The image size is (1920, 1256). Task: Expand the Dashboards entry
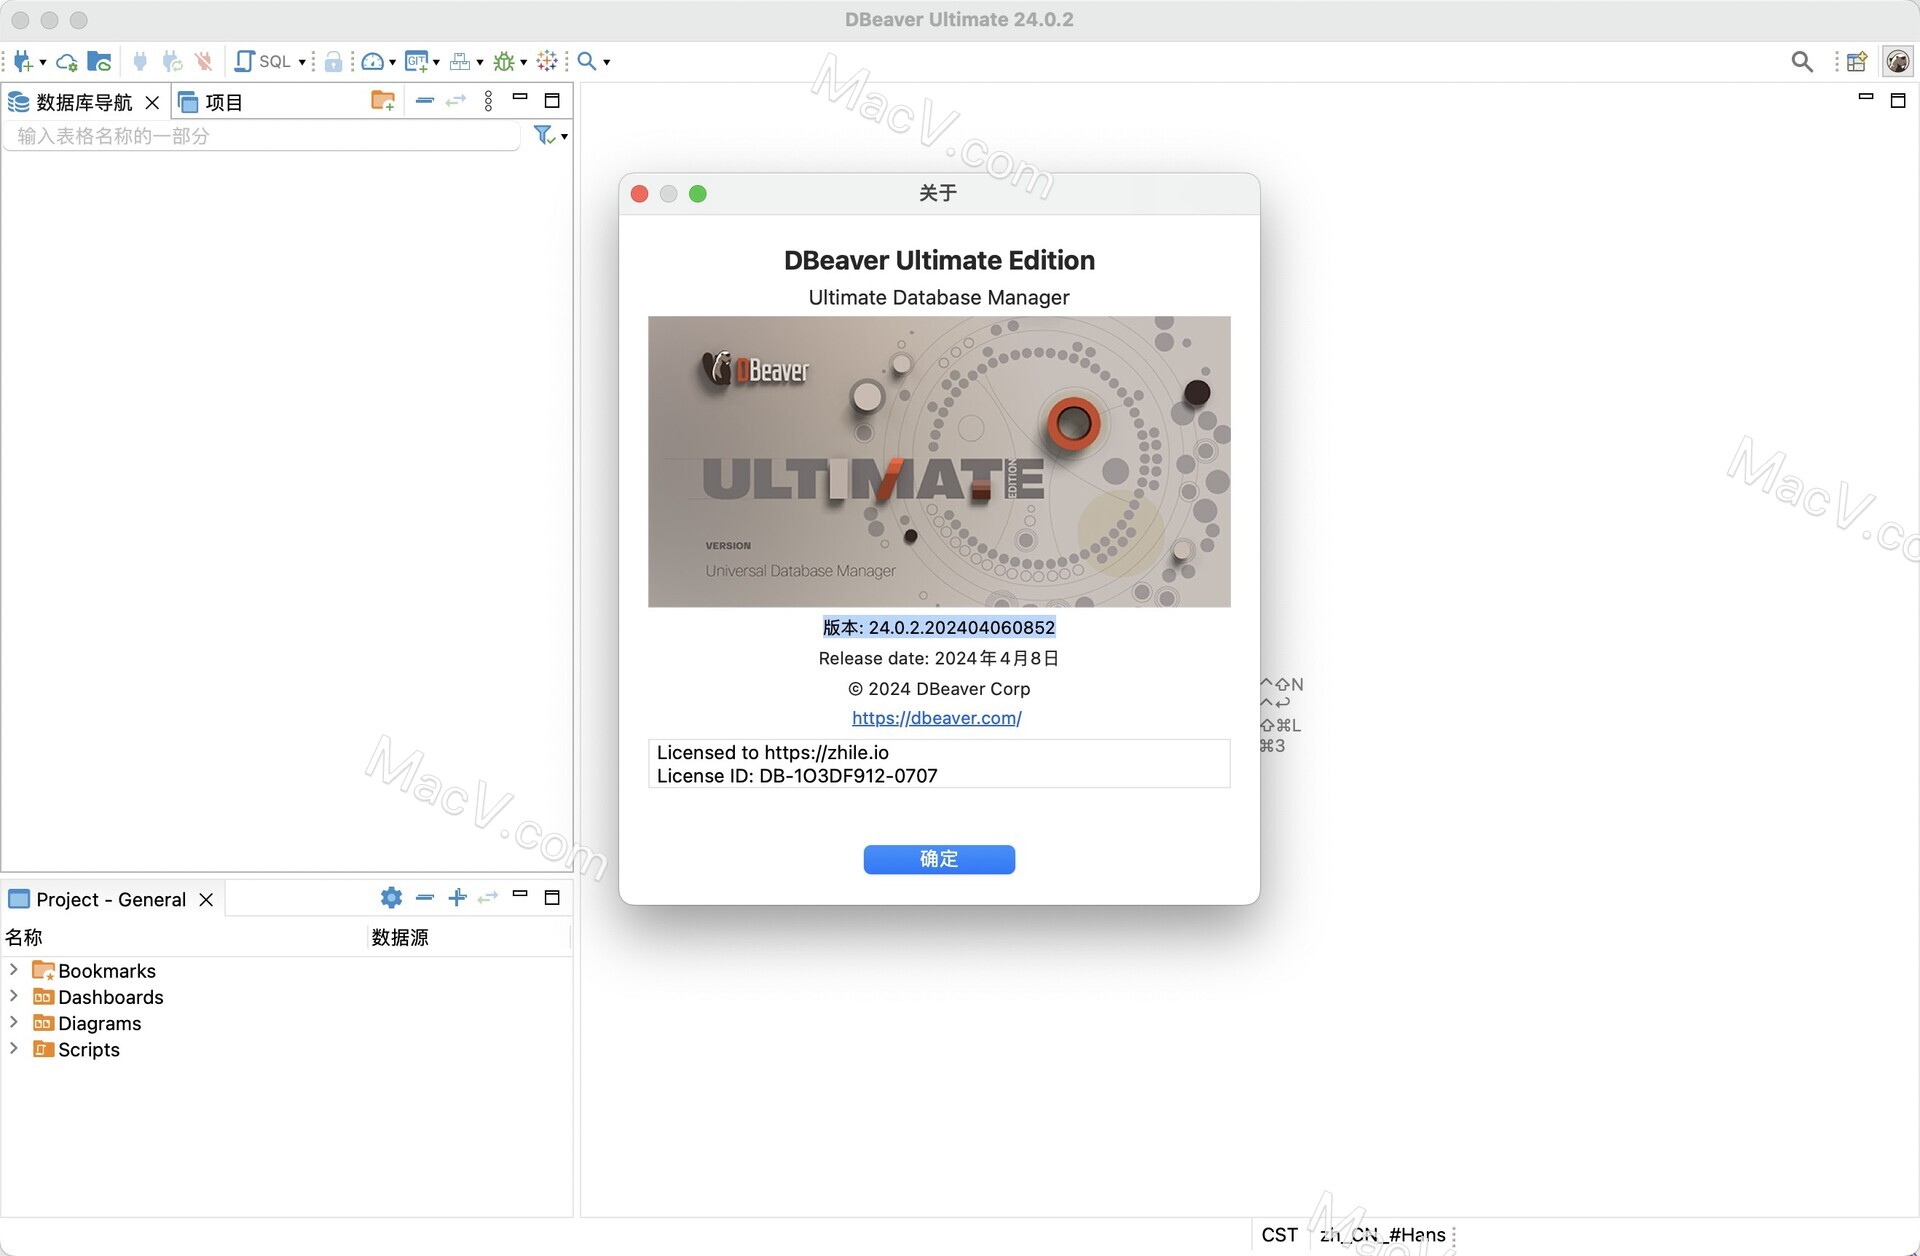point(12,997)
